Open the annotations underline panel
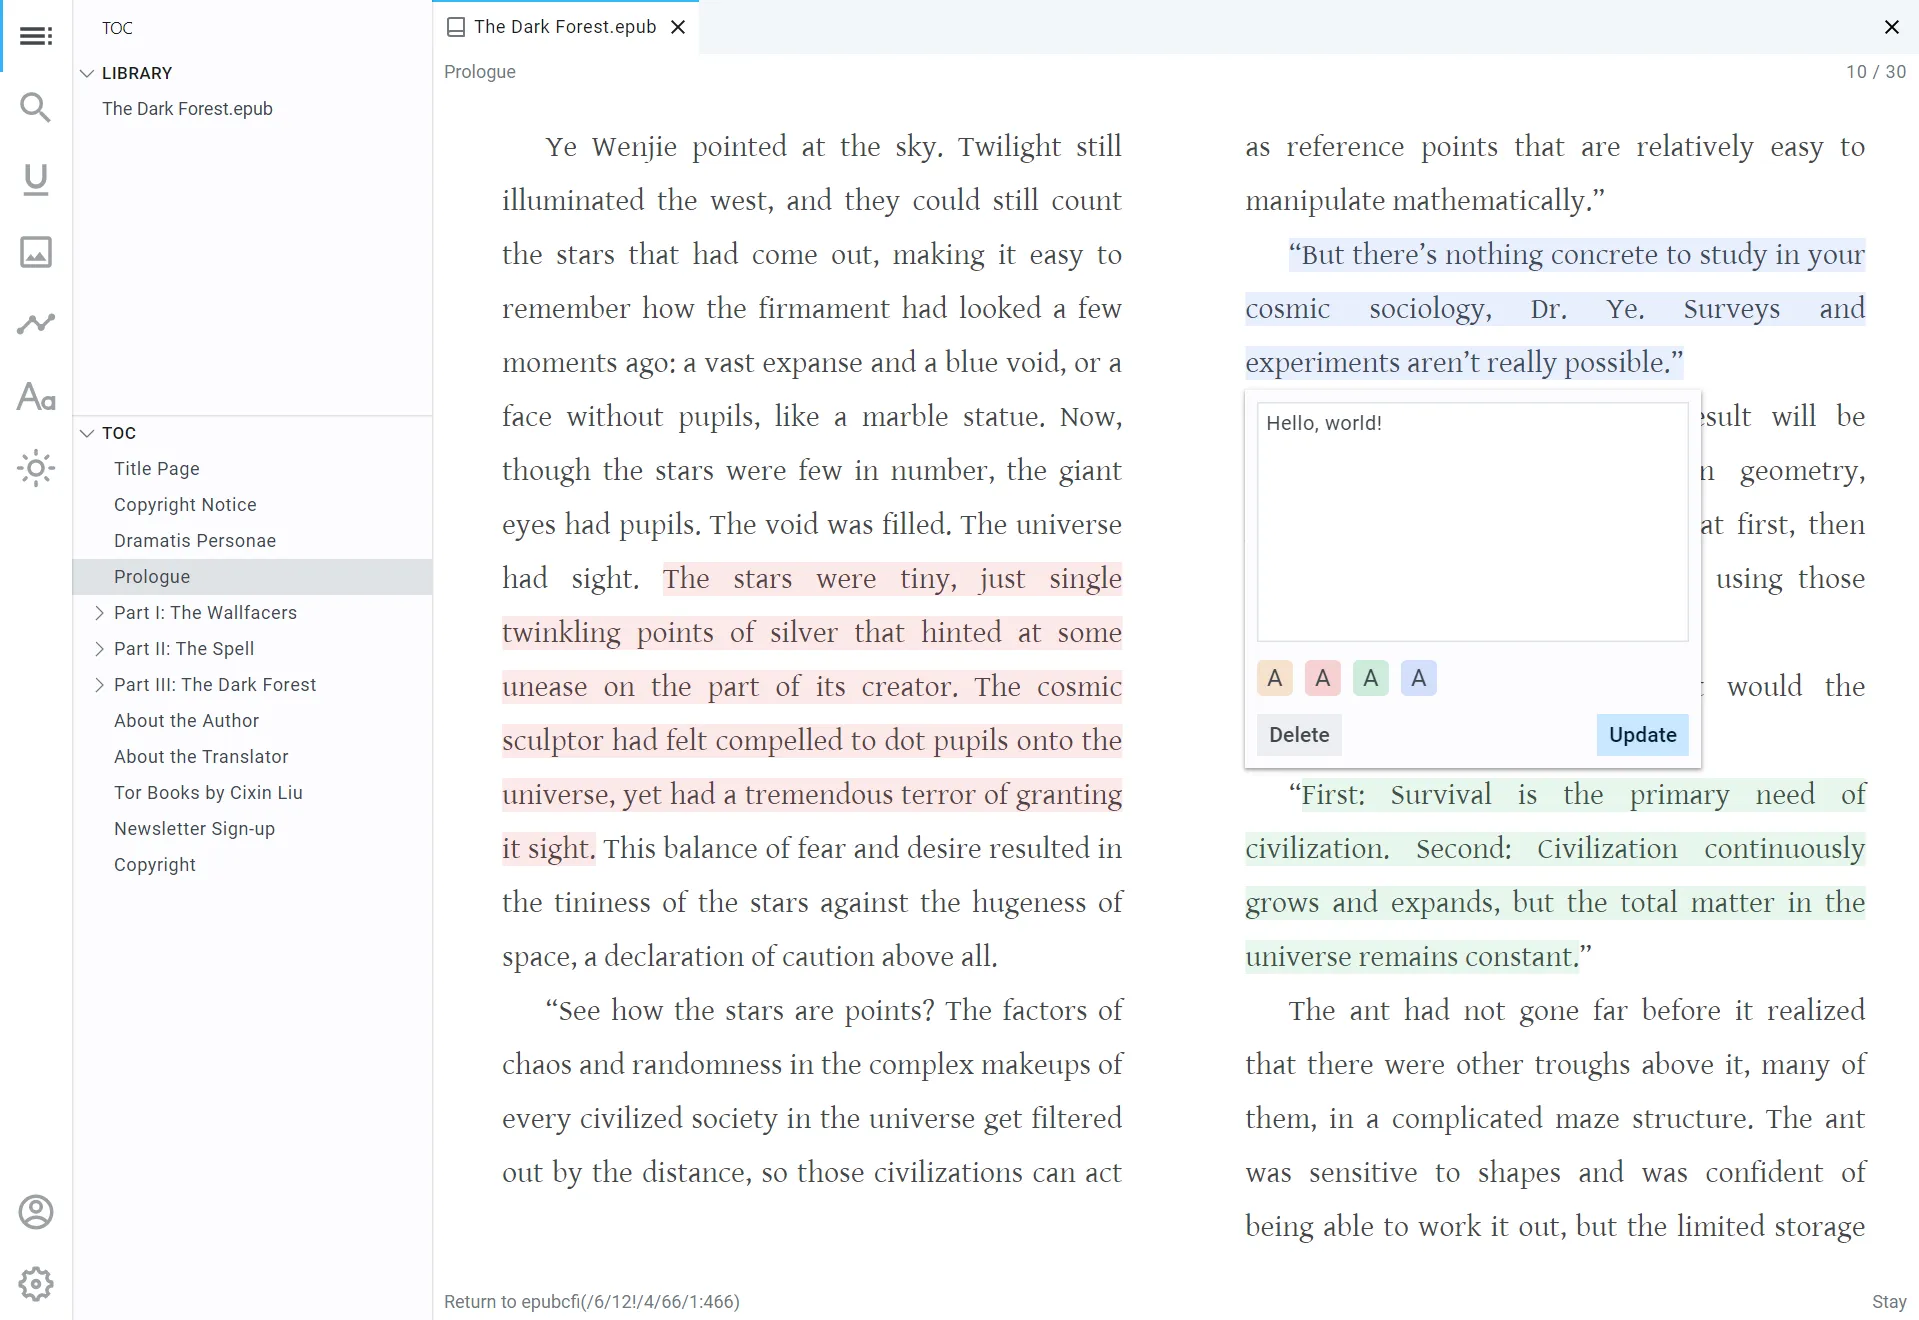The height and width of the screenshot is (1320, 1919). coord(36,180)
